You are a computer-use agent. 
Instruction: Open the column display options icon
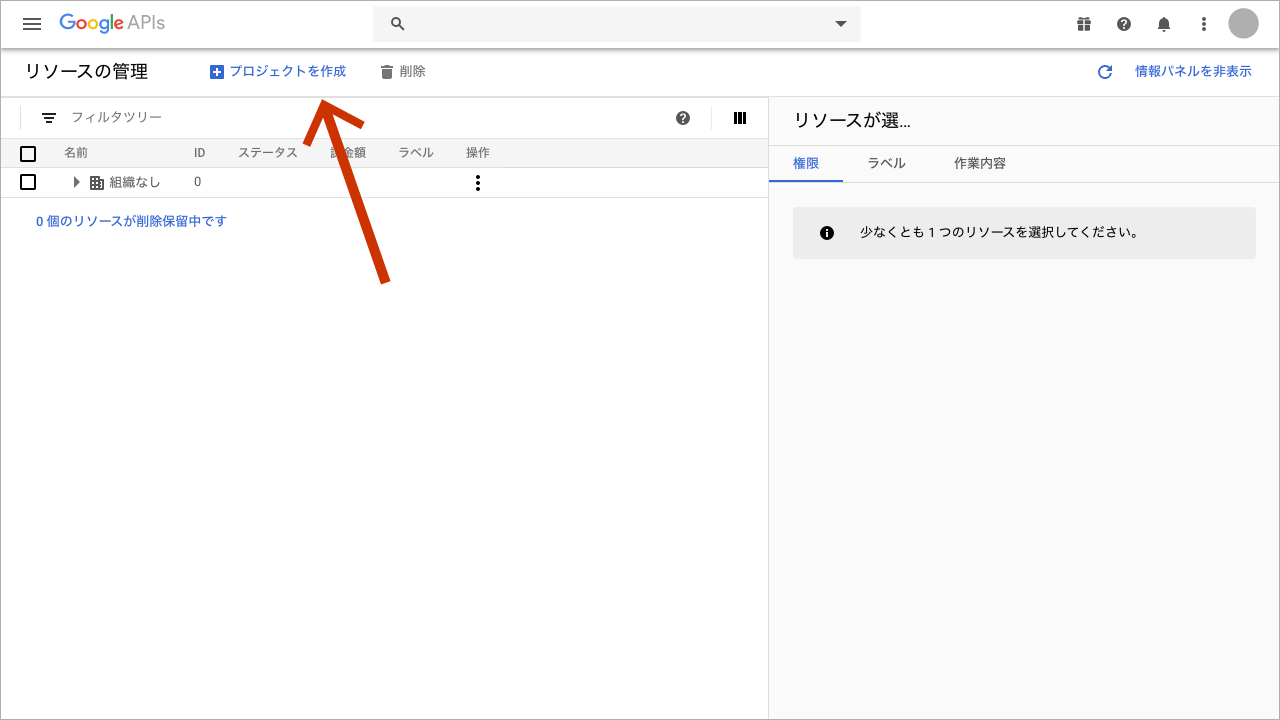click(x=739, y=117)
